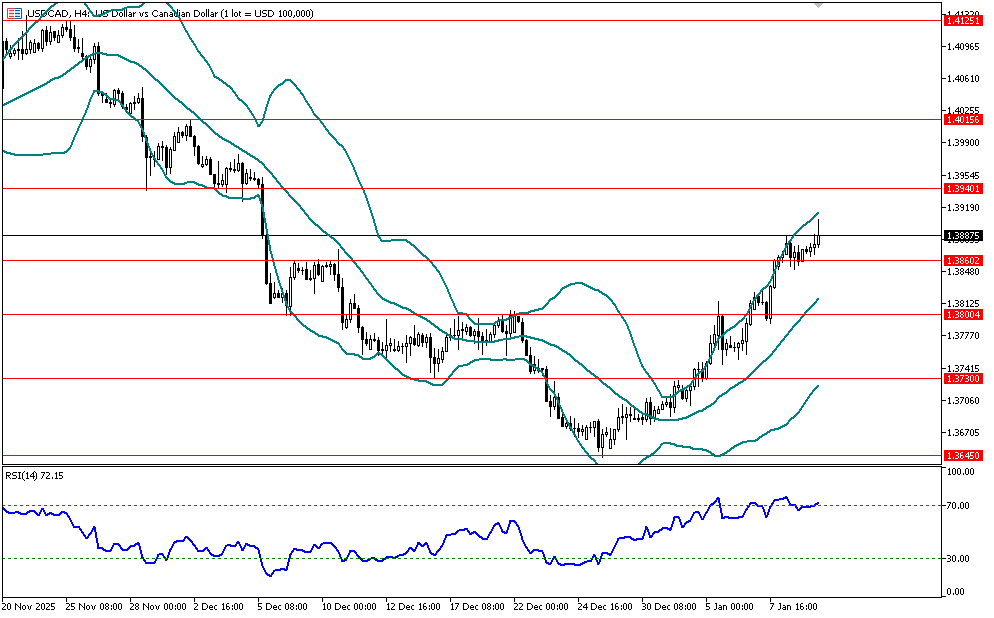This screenshot has height=618, width=994.
Task: Click the black 1.38875 current price tag
Action: point(965,236)
